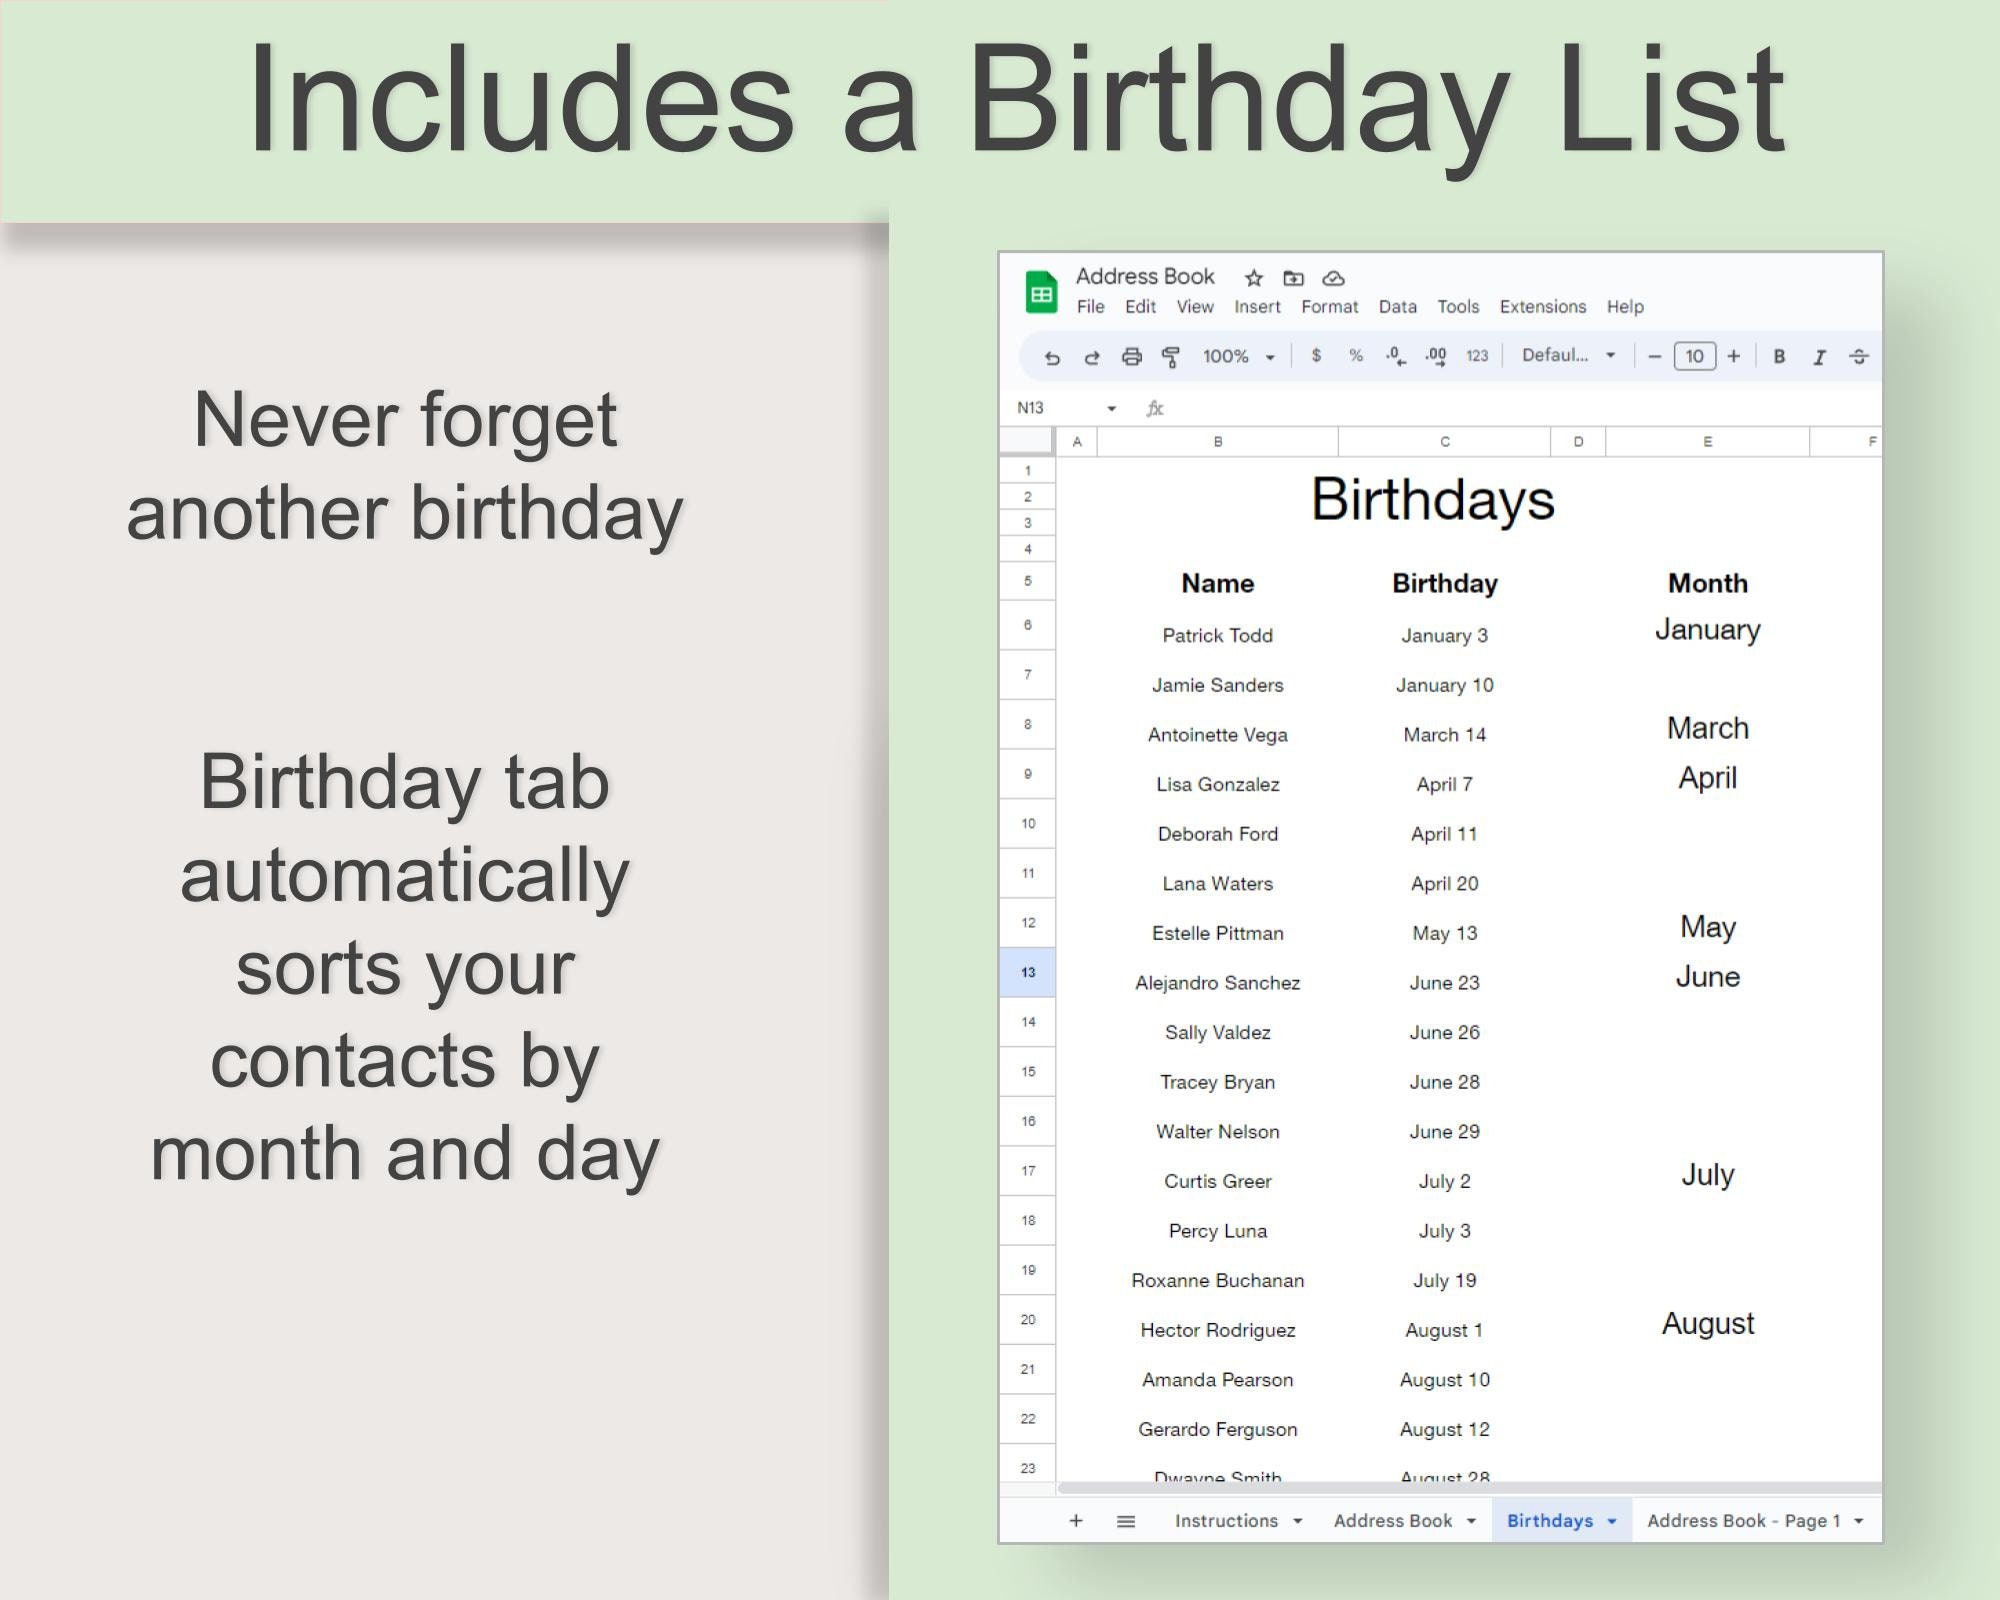Add a new sheet with plus button

(1075, 1521)
